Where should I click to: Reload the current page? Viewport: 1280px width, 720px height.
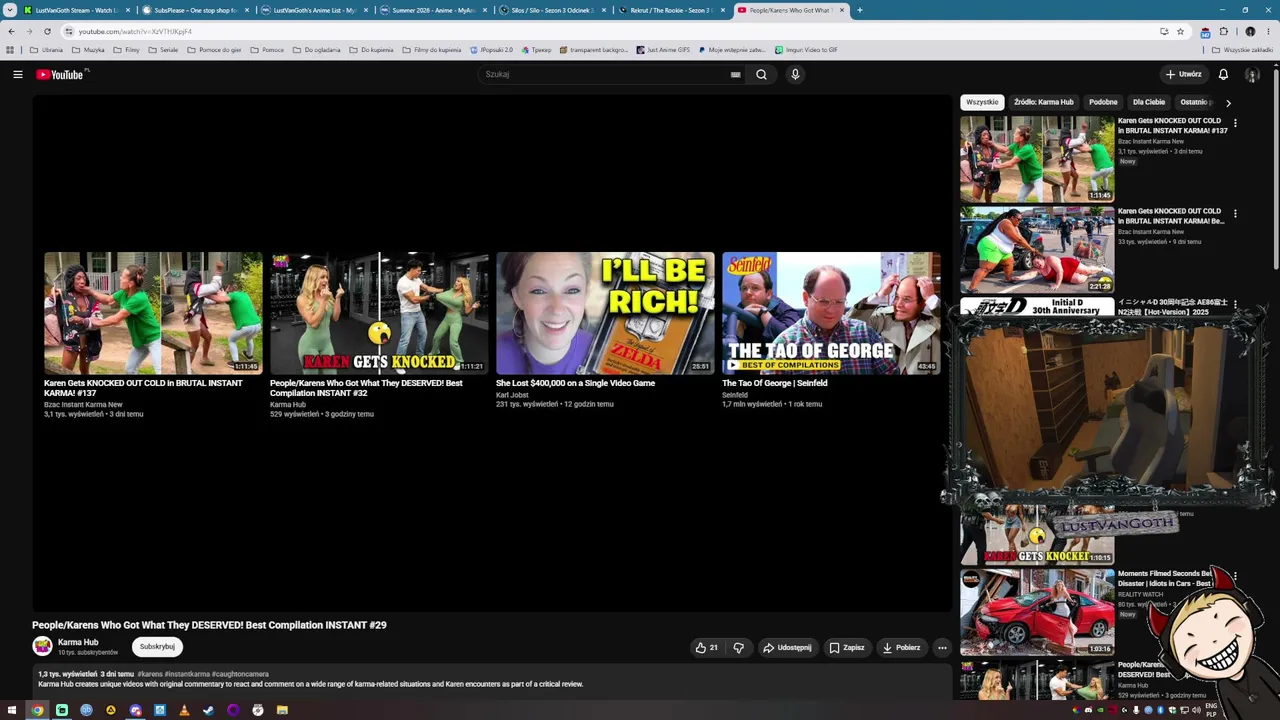pyautogui.click(x=47, y=31)
